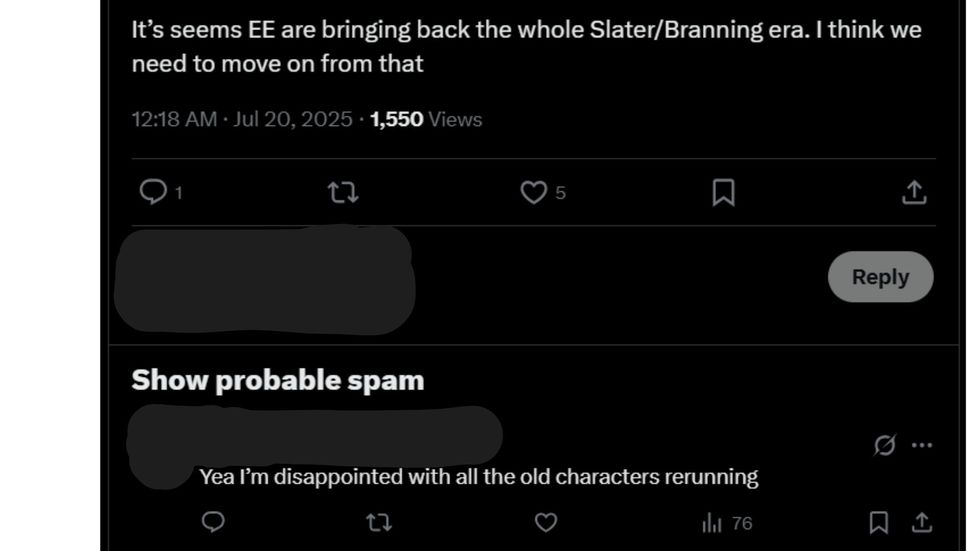Image resolution: width=980 pixels, height=551 pixels.
Task: Repost the comment about old characters
Action: click(x=378, y=522)
